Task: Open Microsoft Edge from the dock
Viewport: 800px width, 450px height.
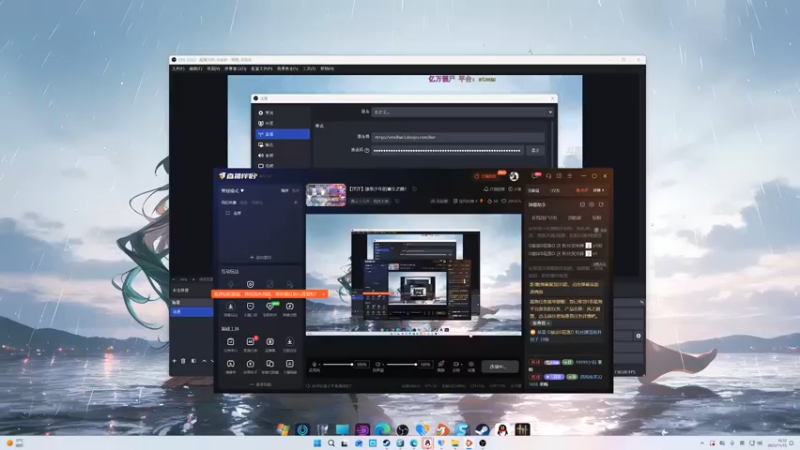Action: click(x=383, y=430)
